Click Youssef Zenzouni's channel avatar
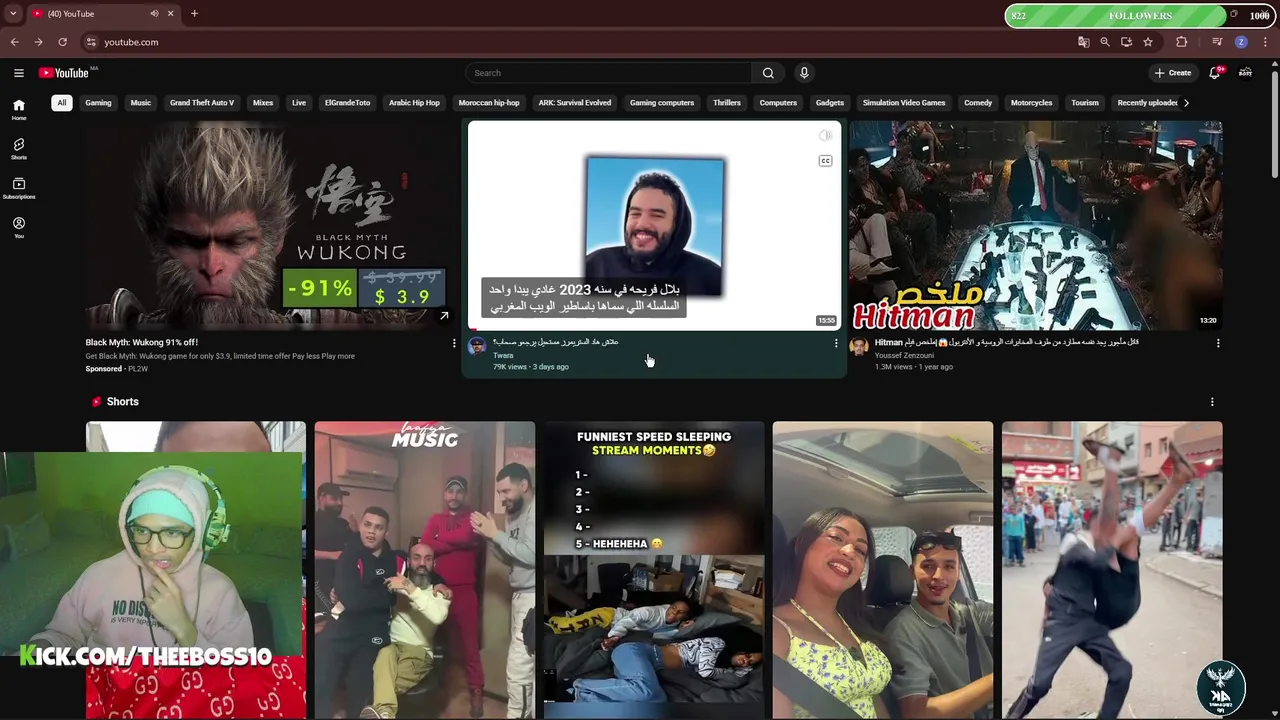Screen dimensions: 1280x720 click(858, 346)
